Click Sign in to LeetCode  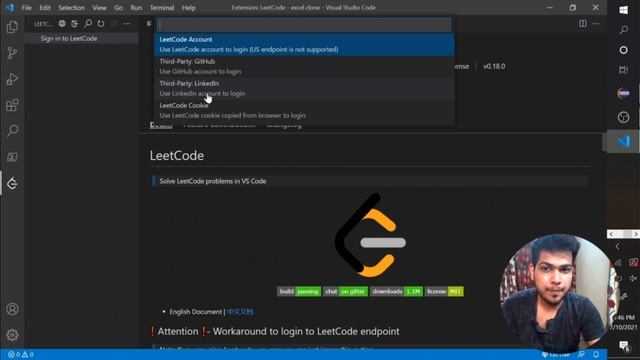click(69, 38)
